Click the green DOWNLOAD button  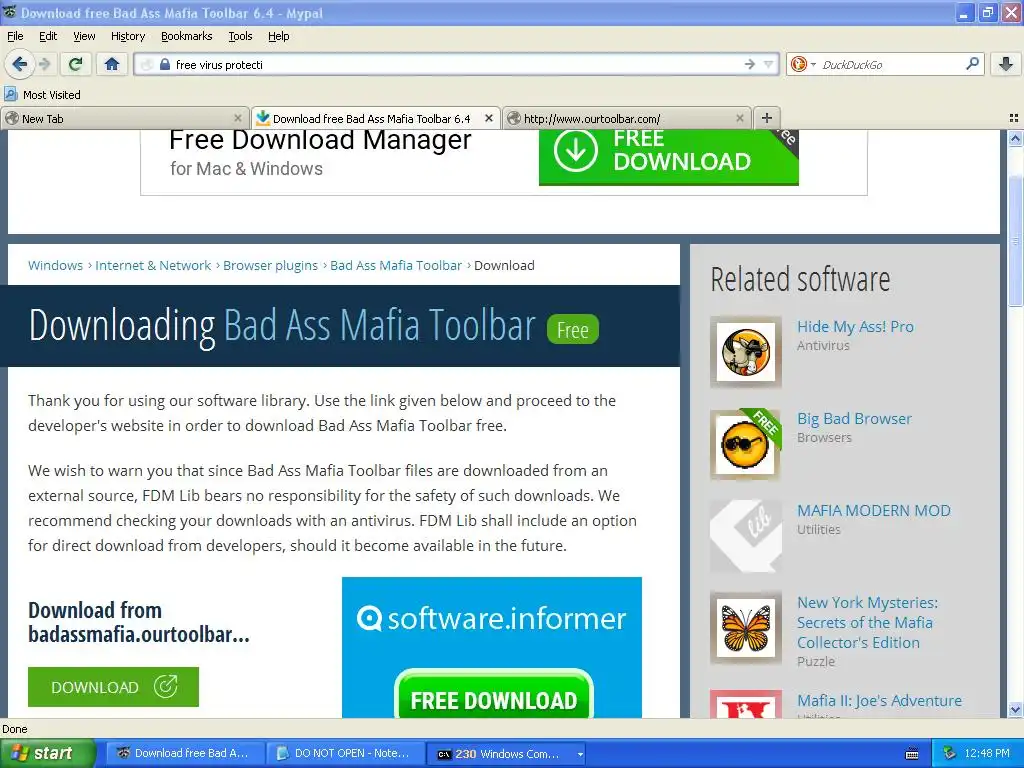[x=113, y=687]
